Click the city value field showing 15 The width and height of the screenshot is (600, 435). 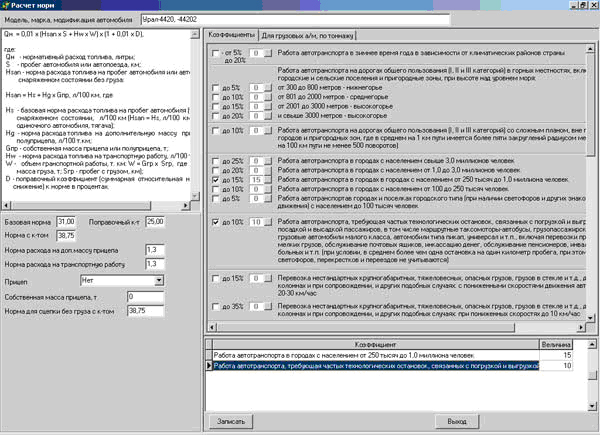point(256,180)
